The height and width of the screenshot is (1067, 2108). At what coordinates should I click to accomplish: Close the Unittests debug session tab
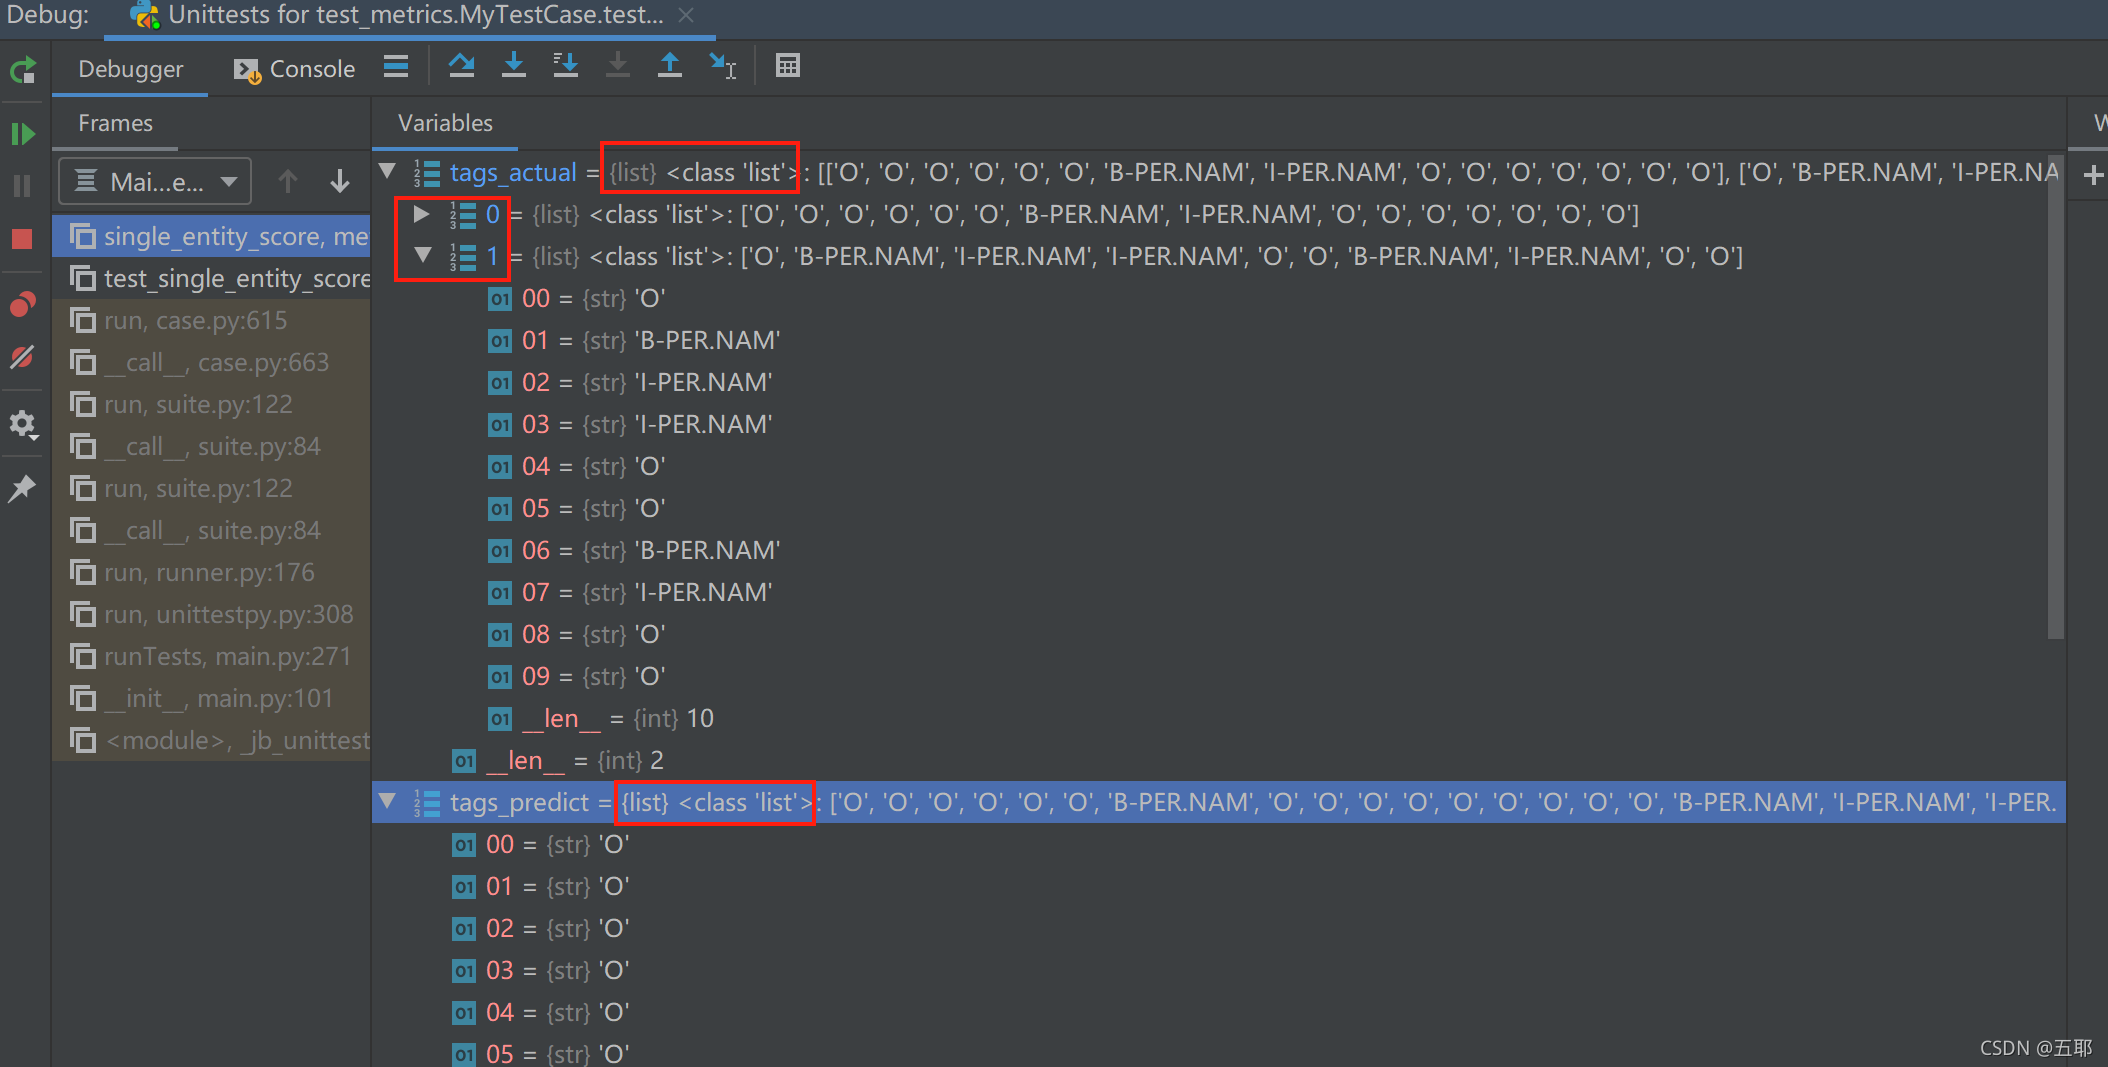click(686, 15)
